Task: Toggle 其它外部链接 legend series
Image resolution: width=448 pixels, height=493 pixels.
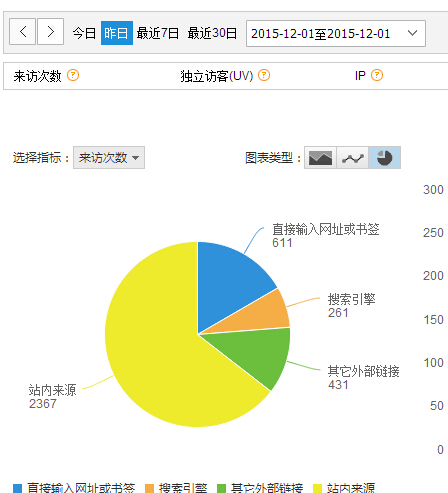Action: [260, 488]
